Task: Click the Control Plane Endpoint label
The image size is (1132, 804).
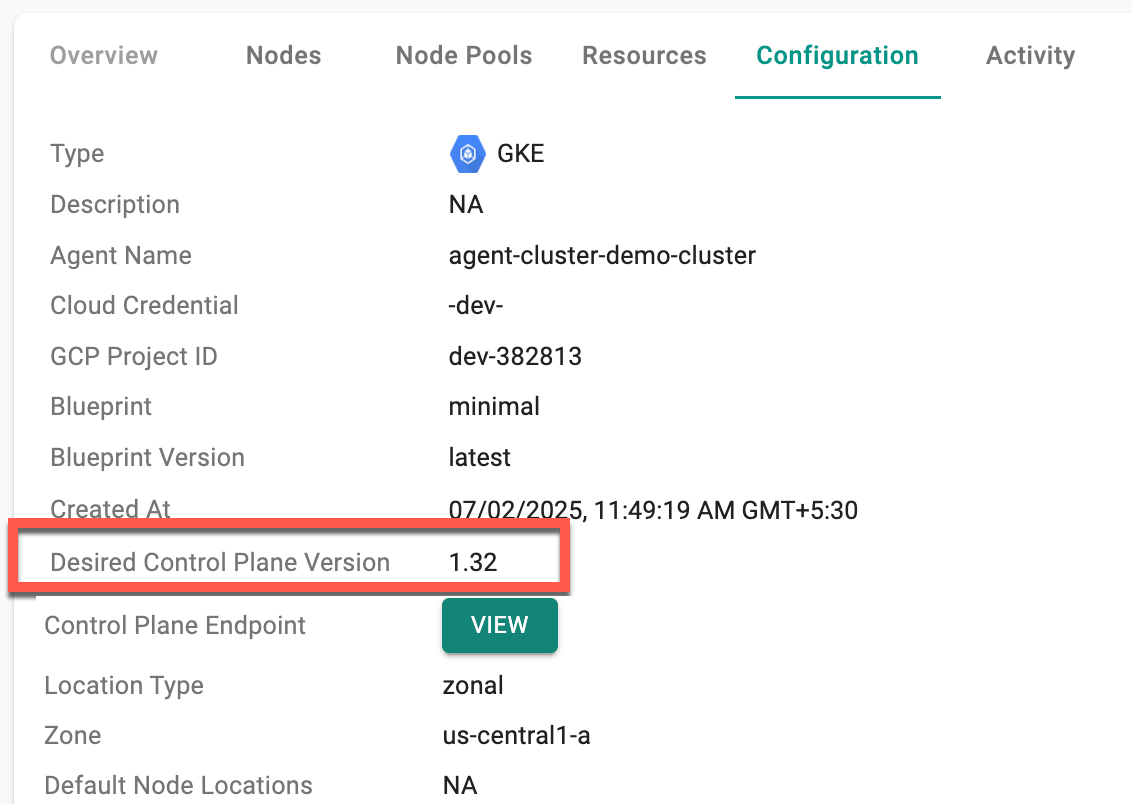Action: [x=175, y=626]
